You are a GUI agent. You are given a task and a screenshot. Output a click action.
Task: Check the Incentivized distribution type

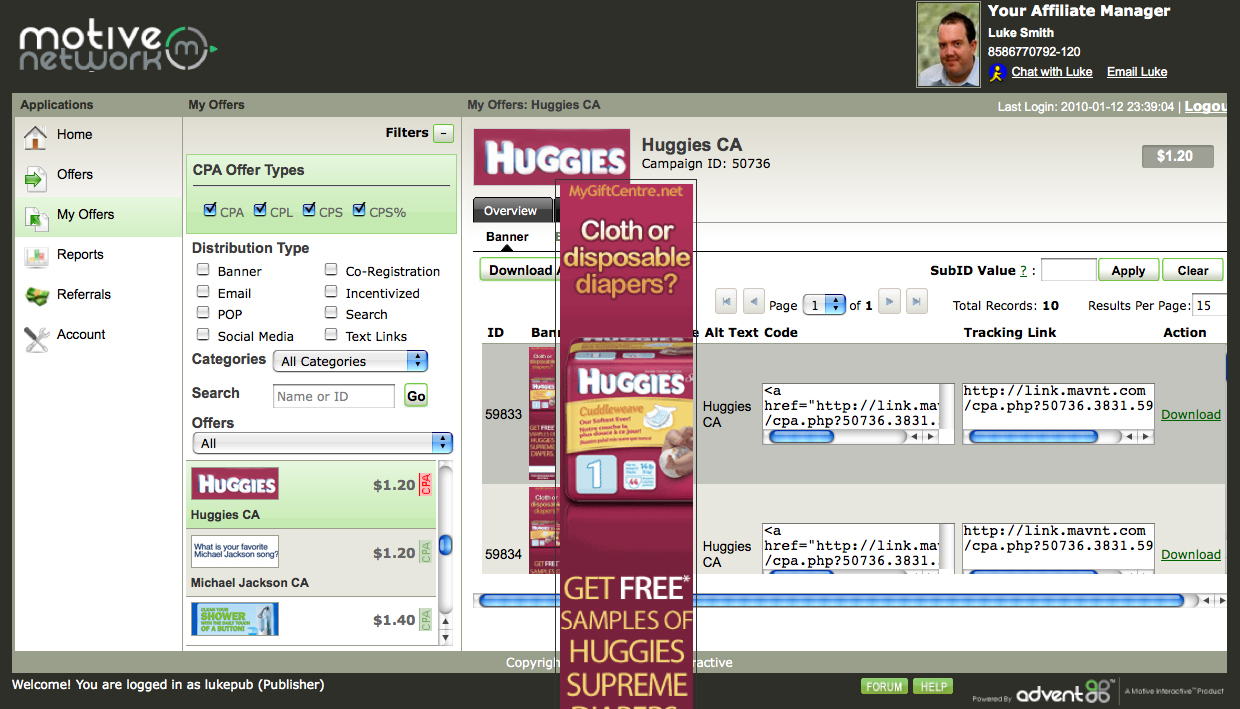(331, 292)
